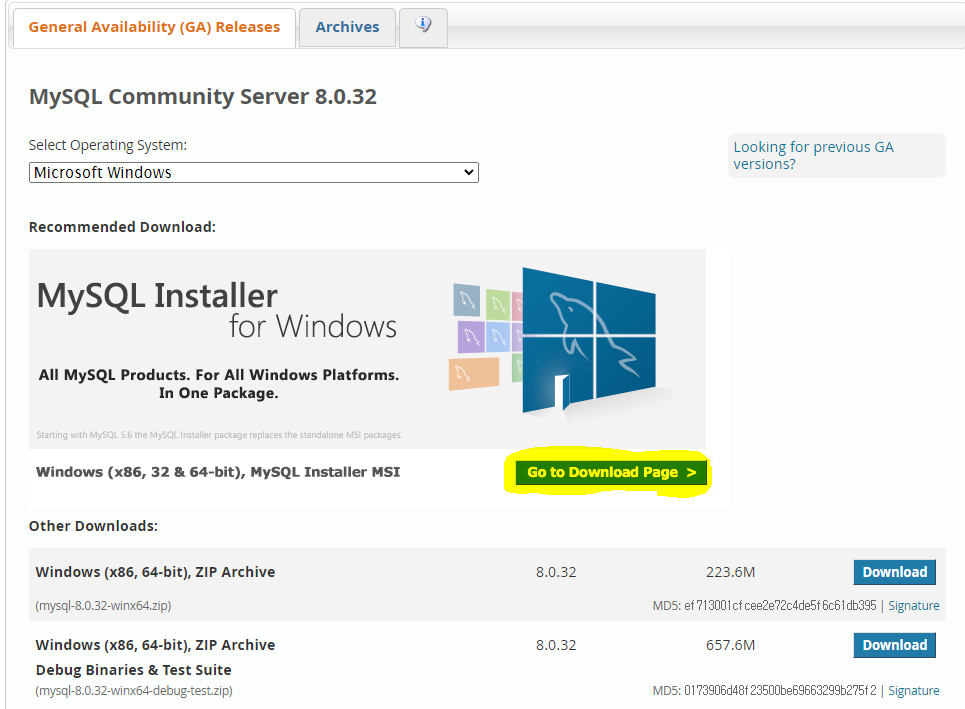Click the Debug Binaries & Test Suite label
The width and height of the screenshot is (965, 709).
pyautogui.click(x=134, y=670)
